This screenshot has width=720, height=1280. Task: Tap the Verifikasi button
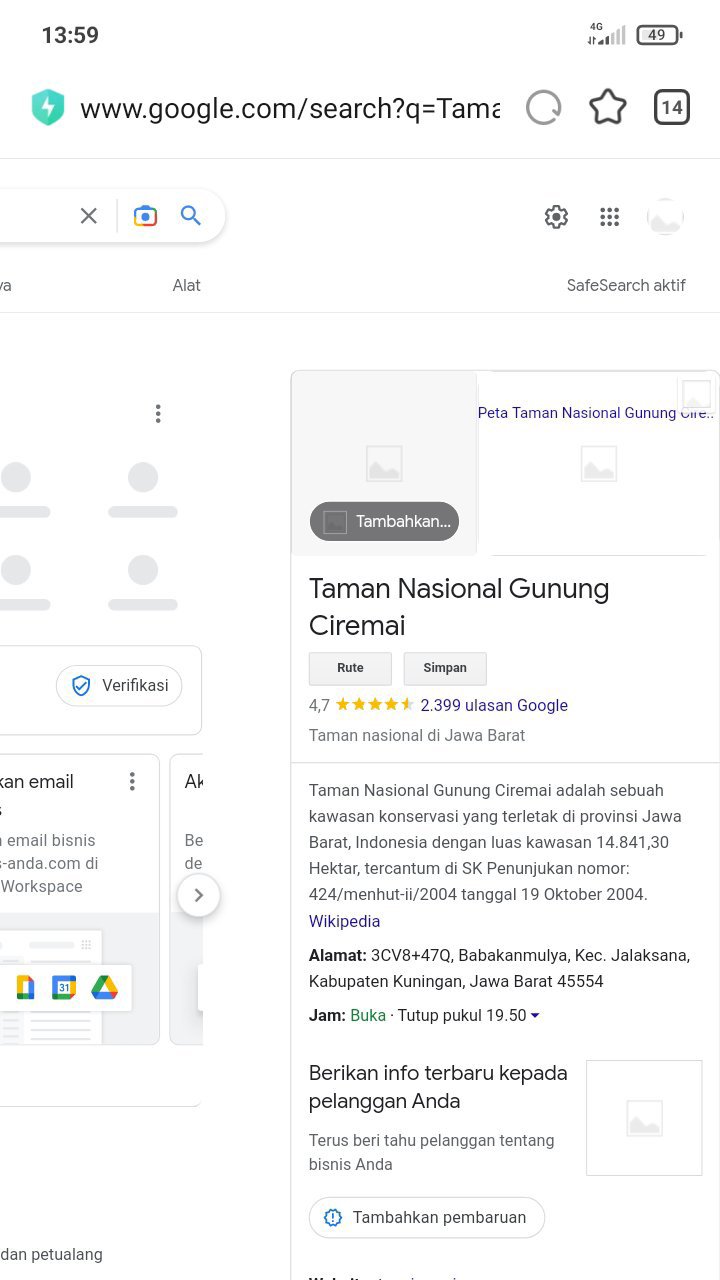click(119, 686)
